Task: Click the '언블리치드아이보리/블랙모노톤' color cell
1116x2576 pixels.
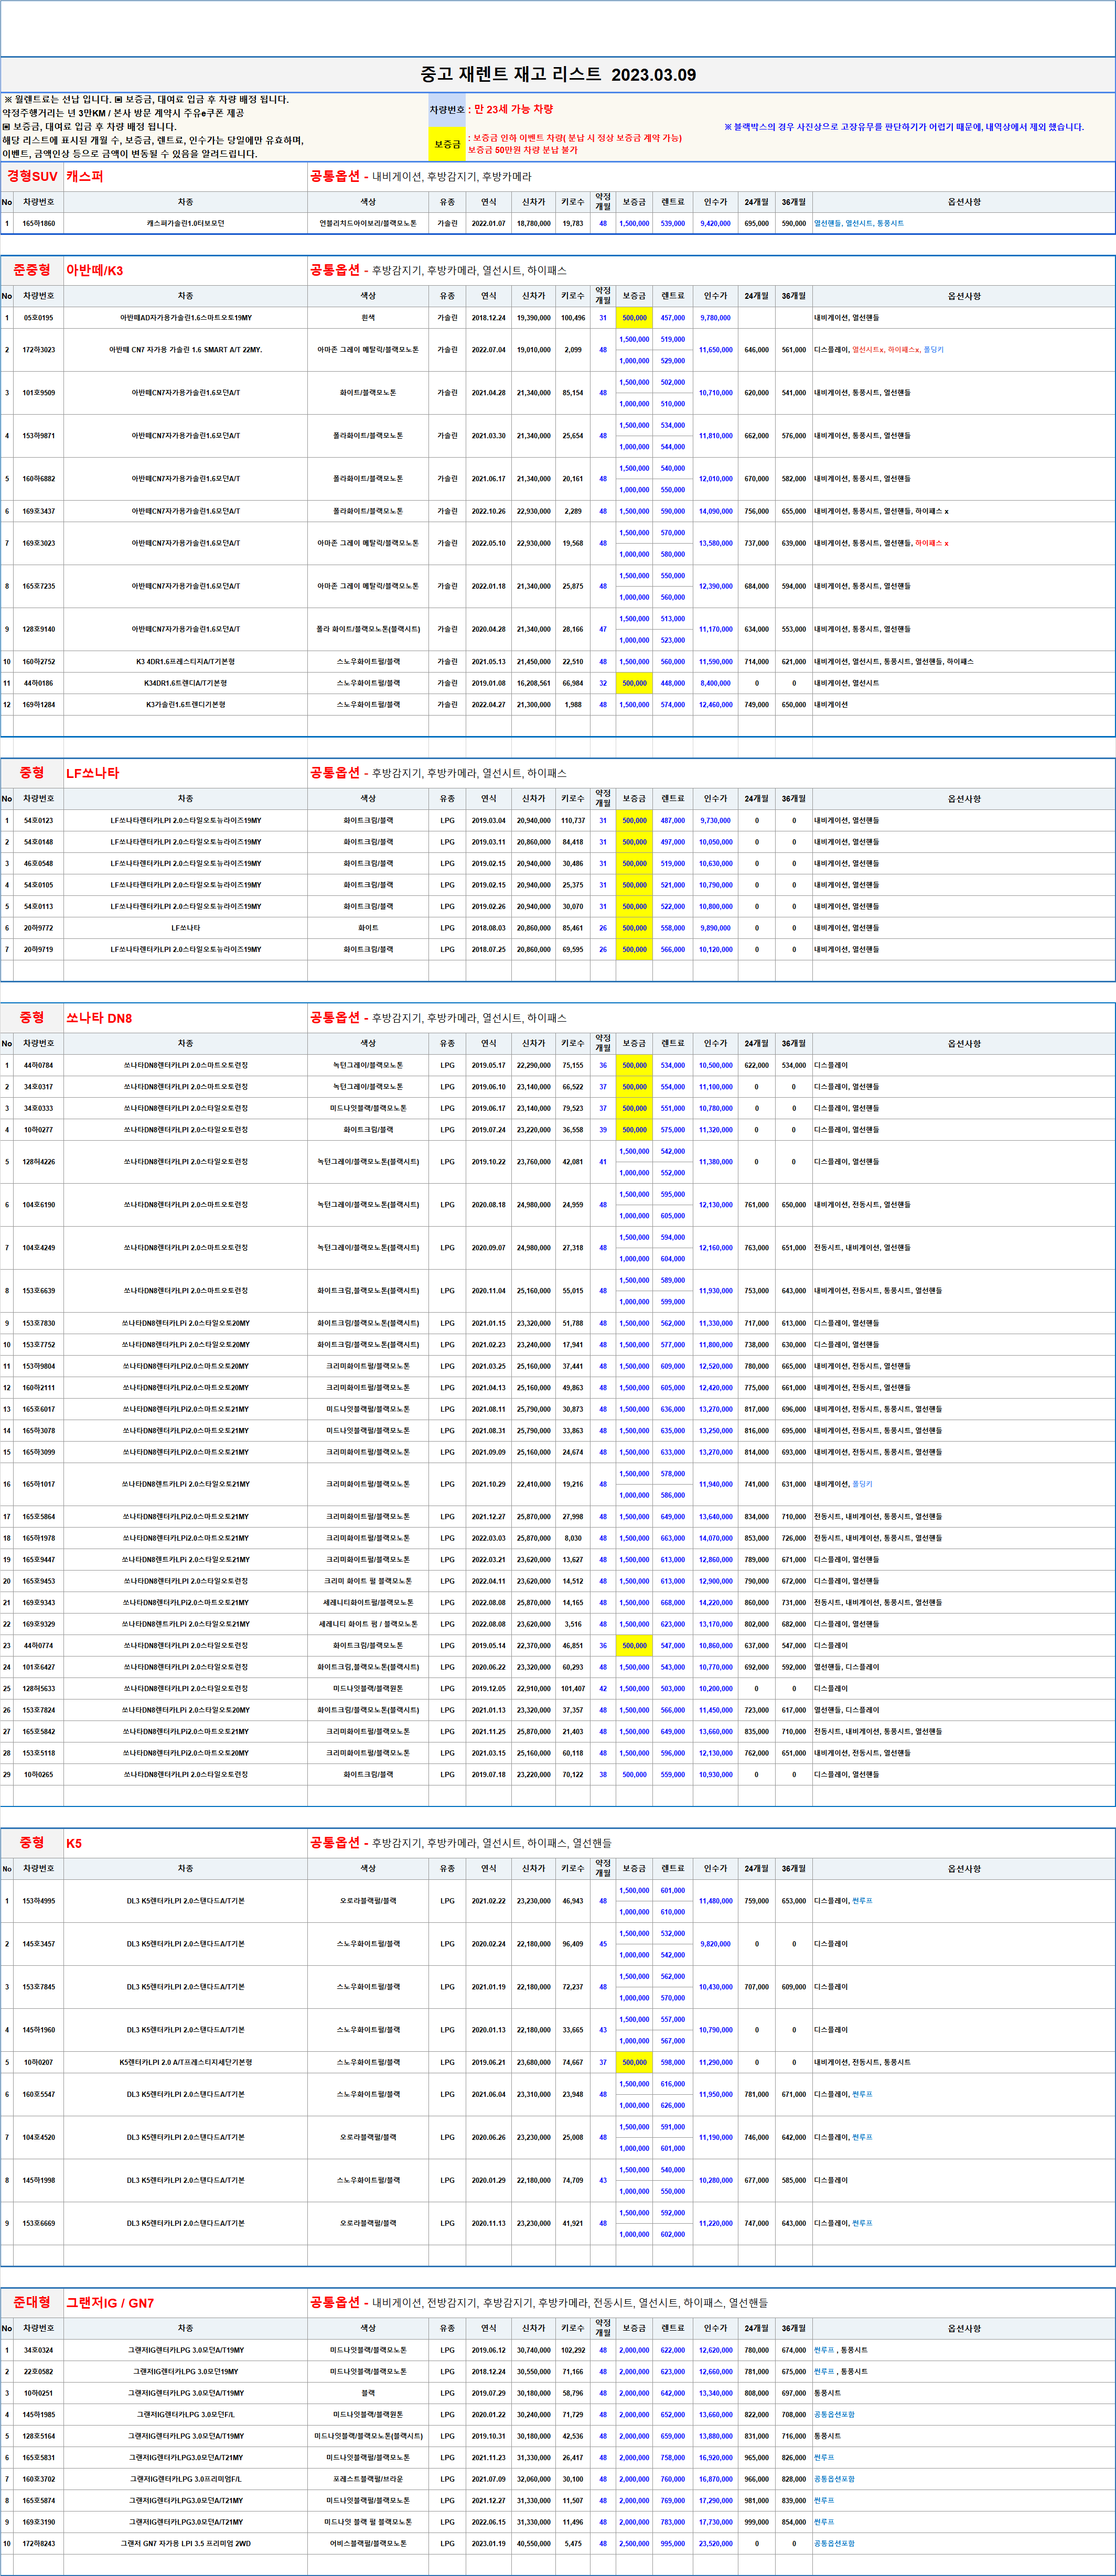Action: coord(368,223)
